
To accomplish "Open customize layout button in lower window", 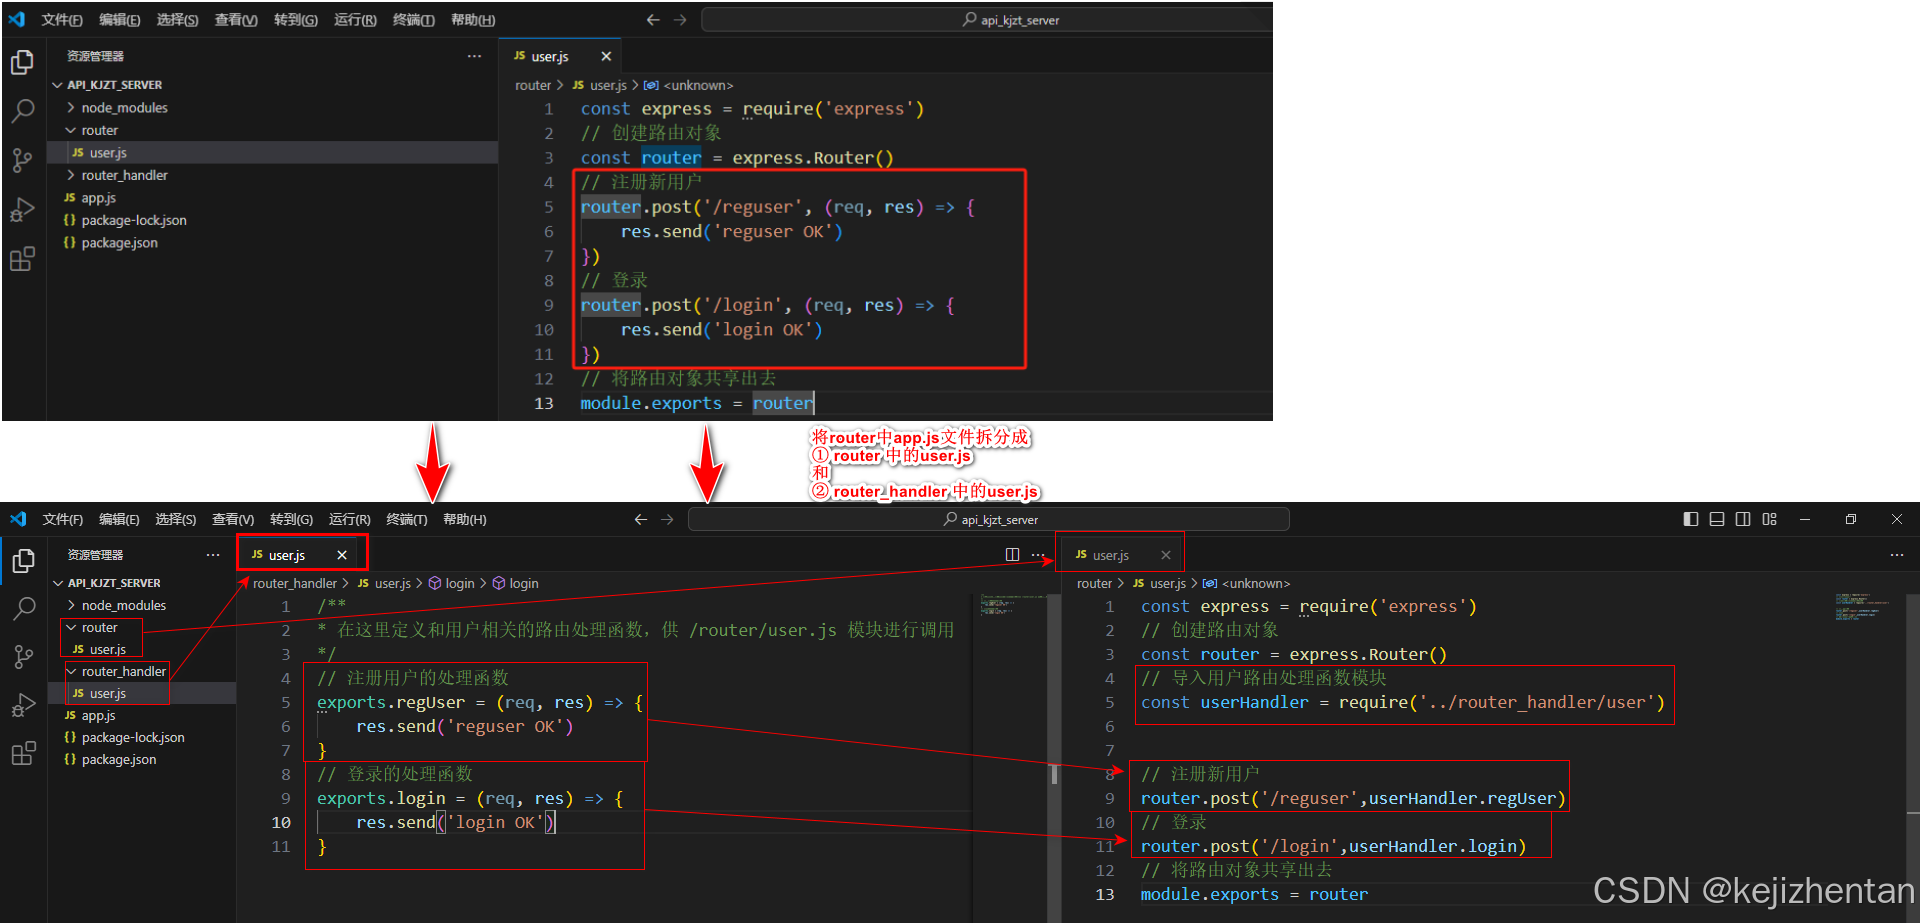I will 1770,519.
